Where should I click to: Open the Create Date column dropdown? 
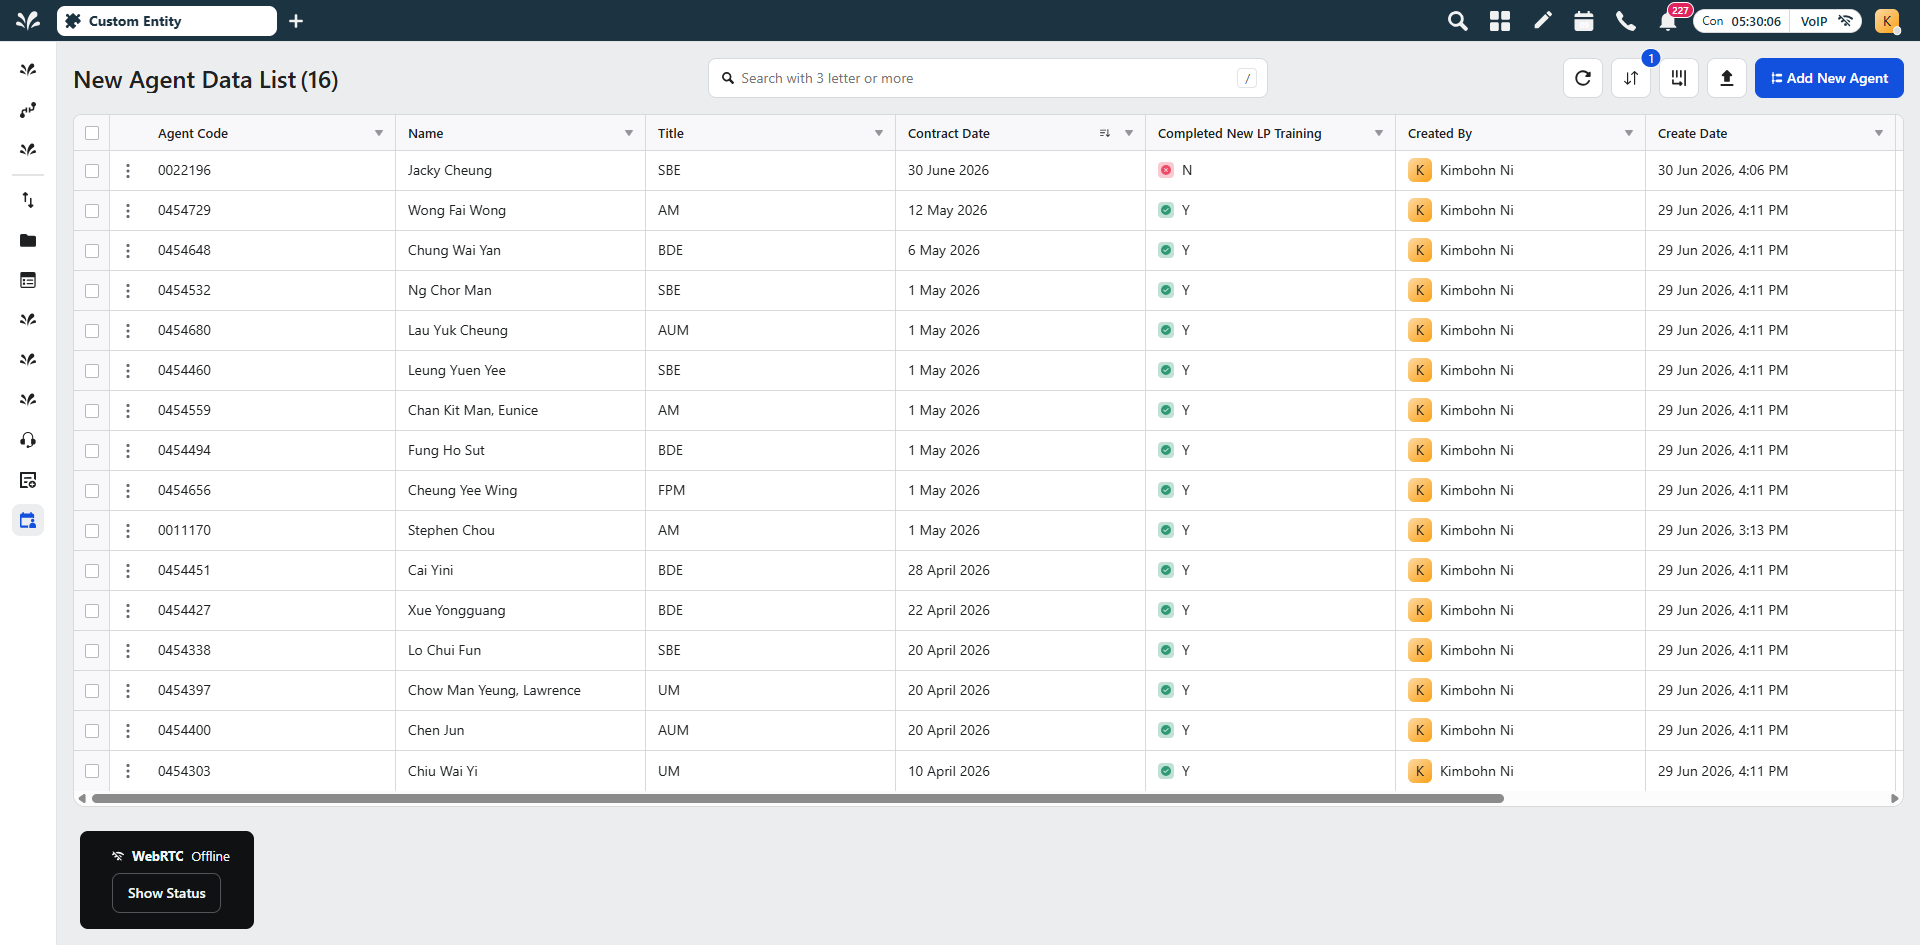point(1879,133)
